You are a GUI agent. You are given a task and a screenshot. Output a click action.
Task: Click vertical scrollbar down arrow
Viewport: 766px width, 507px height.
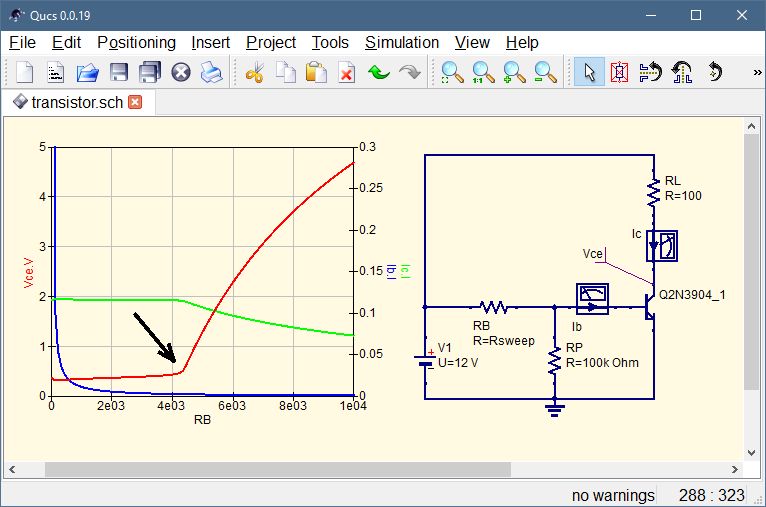click(x=751, y=452)
